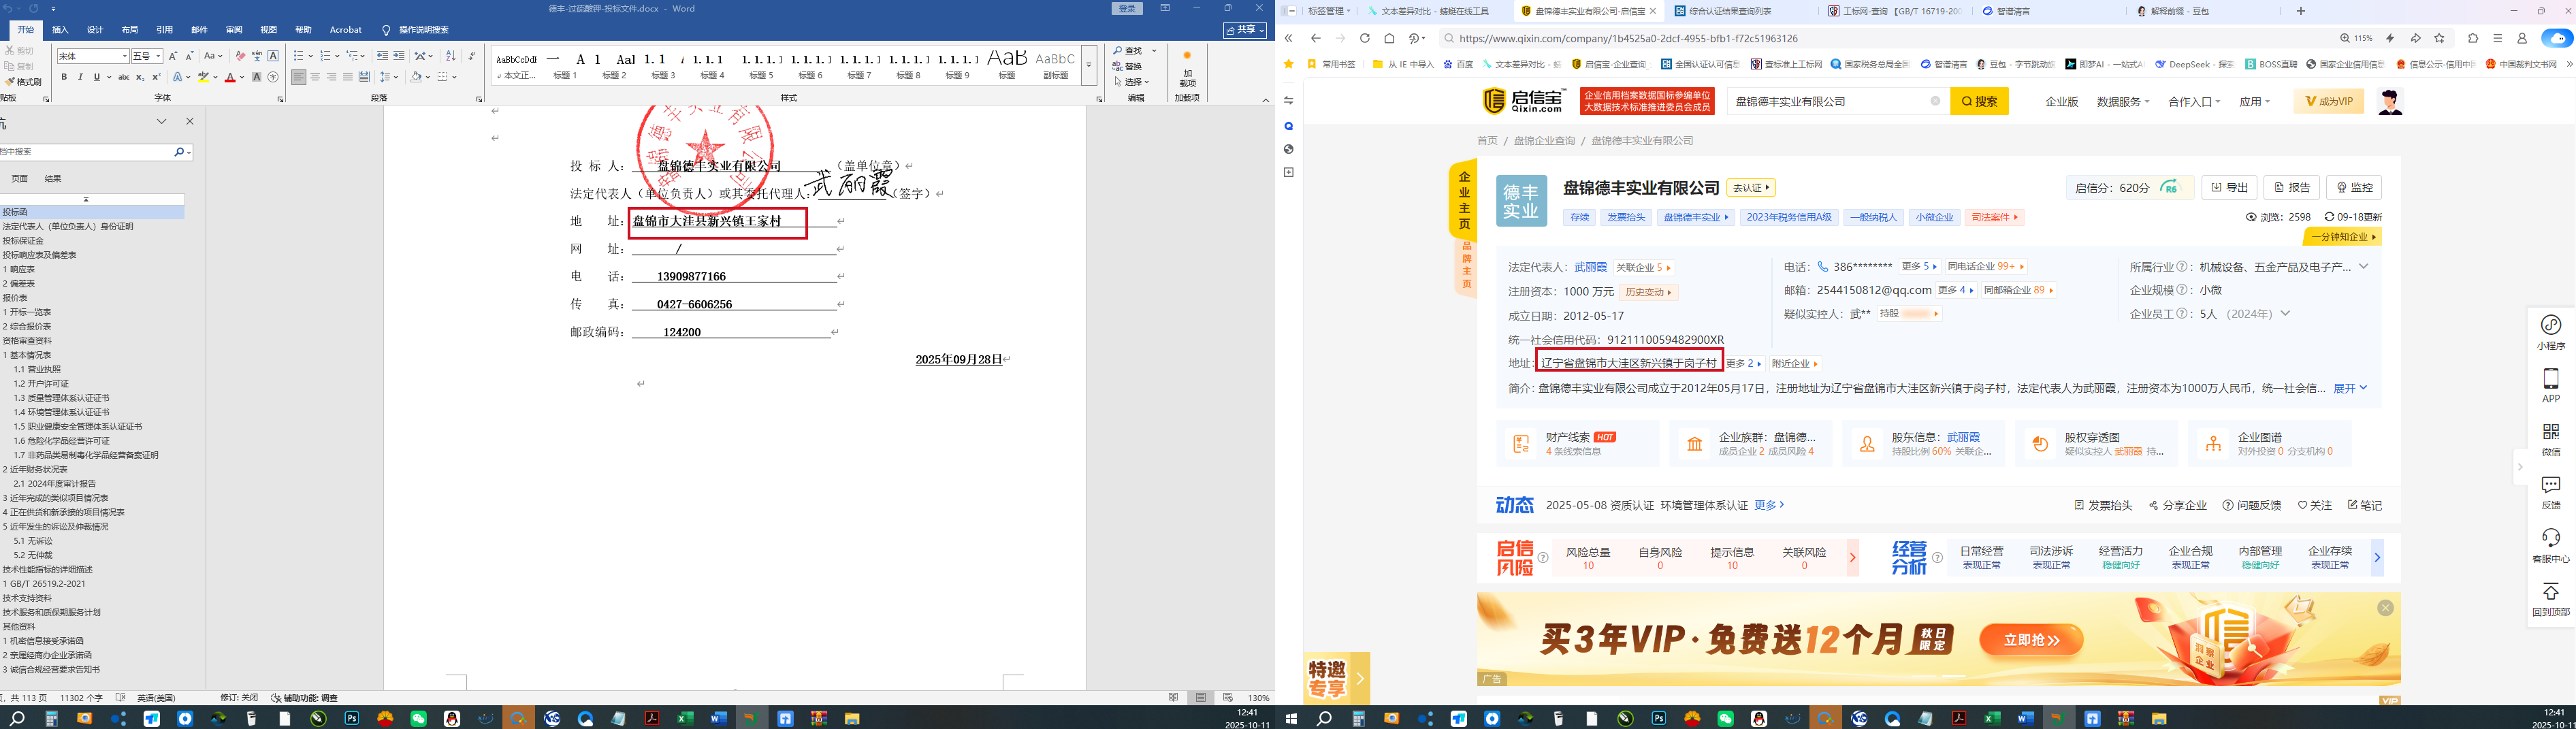
Task: Go to the browser home page
Action: point(1389,38)
